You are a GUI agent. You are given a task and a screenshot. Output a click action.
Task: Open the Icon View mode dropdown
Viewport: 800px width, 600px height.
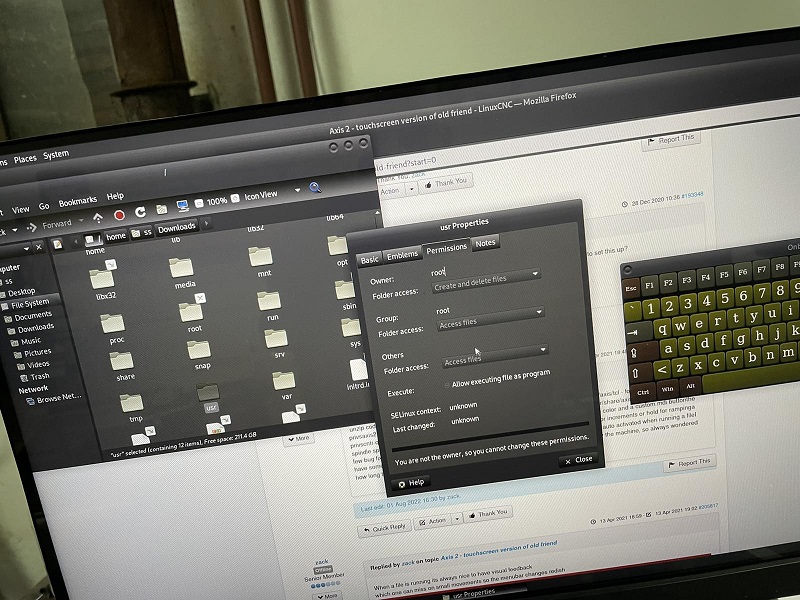tap(297, 190)
